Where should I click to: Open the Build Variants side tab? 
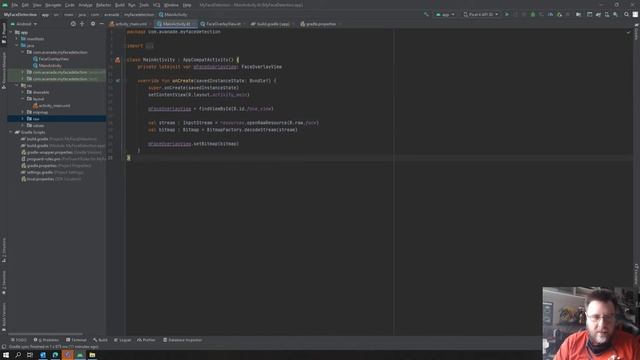(4, 316)
